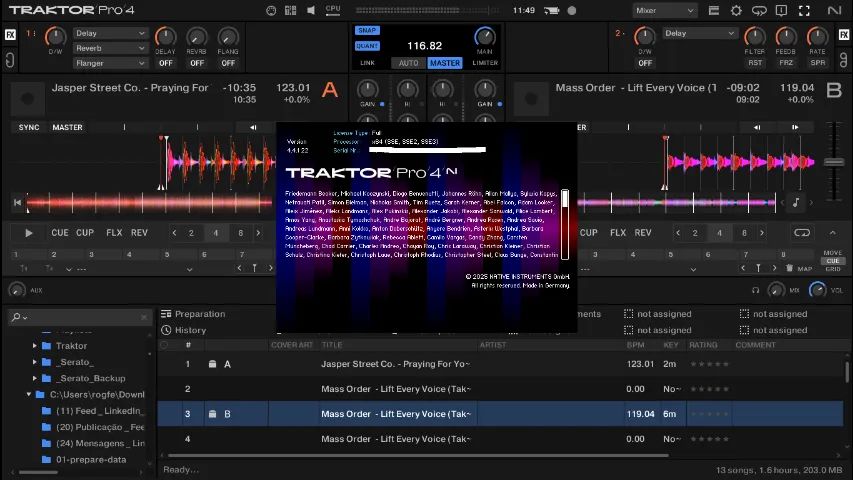The width and height of the screenshot is (853, 480).
Task: Click Deck A cover art thumbnail
Action: pyautogui.click(x=27, y=99)
